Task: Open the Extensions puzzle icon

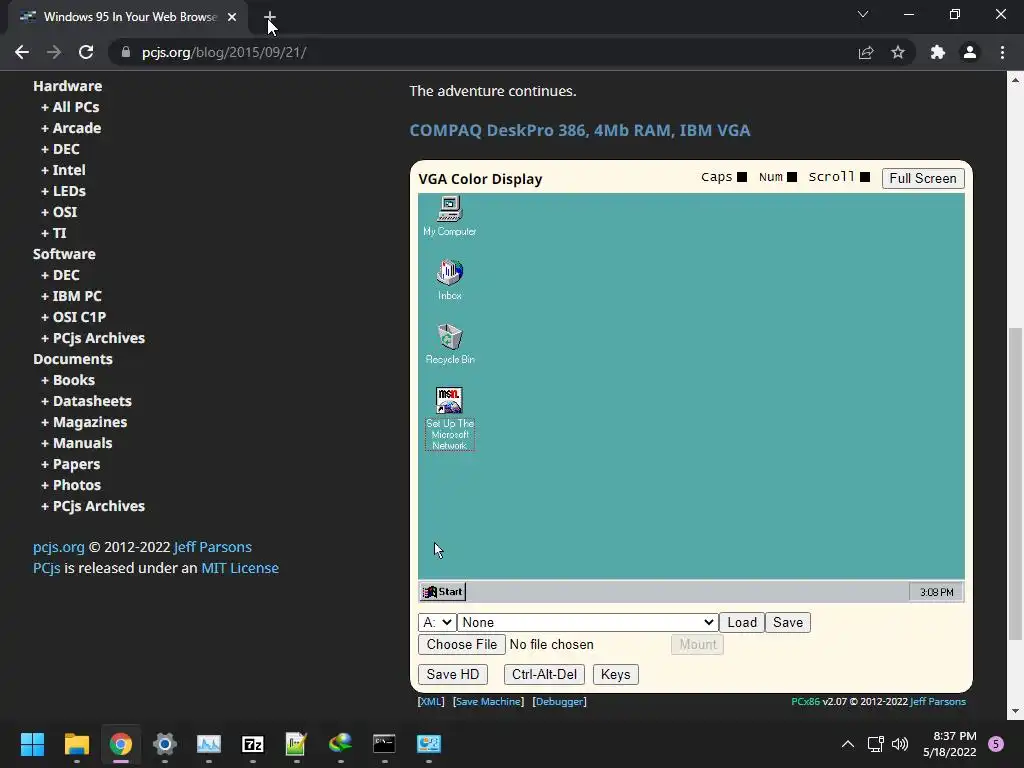Action: click(x=938, y=52)
